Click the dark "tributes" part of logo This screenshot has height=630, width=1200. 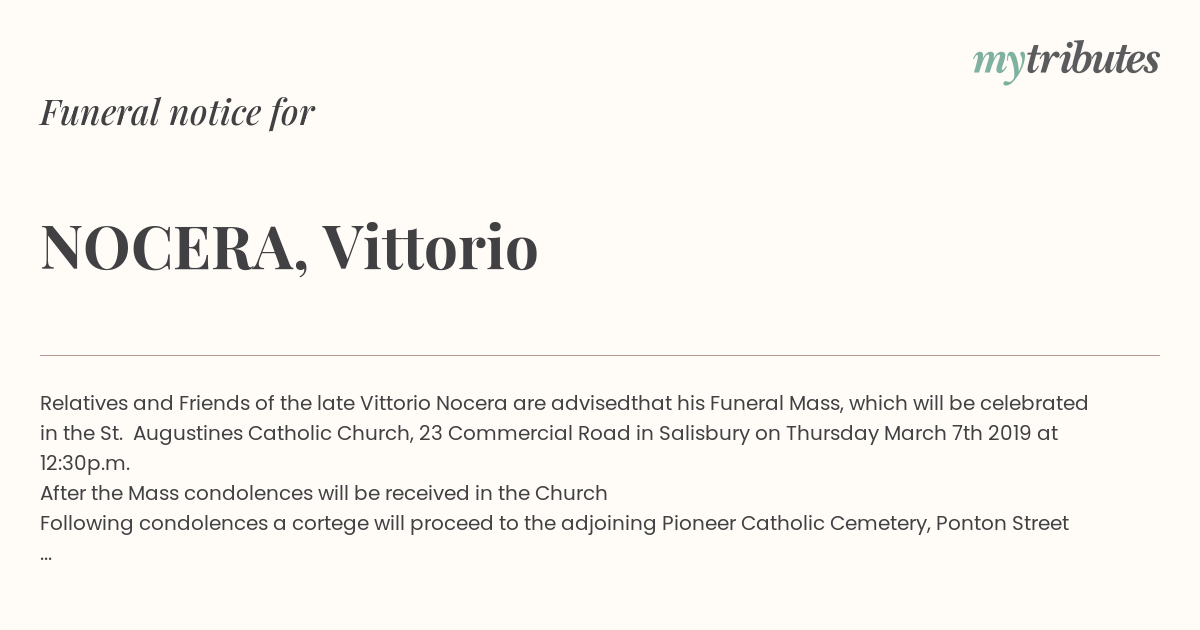(1093, 59)
